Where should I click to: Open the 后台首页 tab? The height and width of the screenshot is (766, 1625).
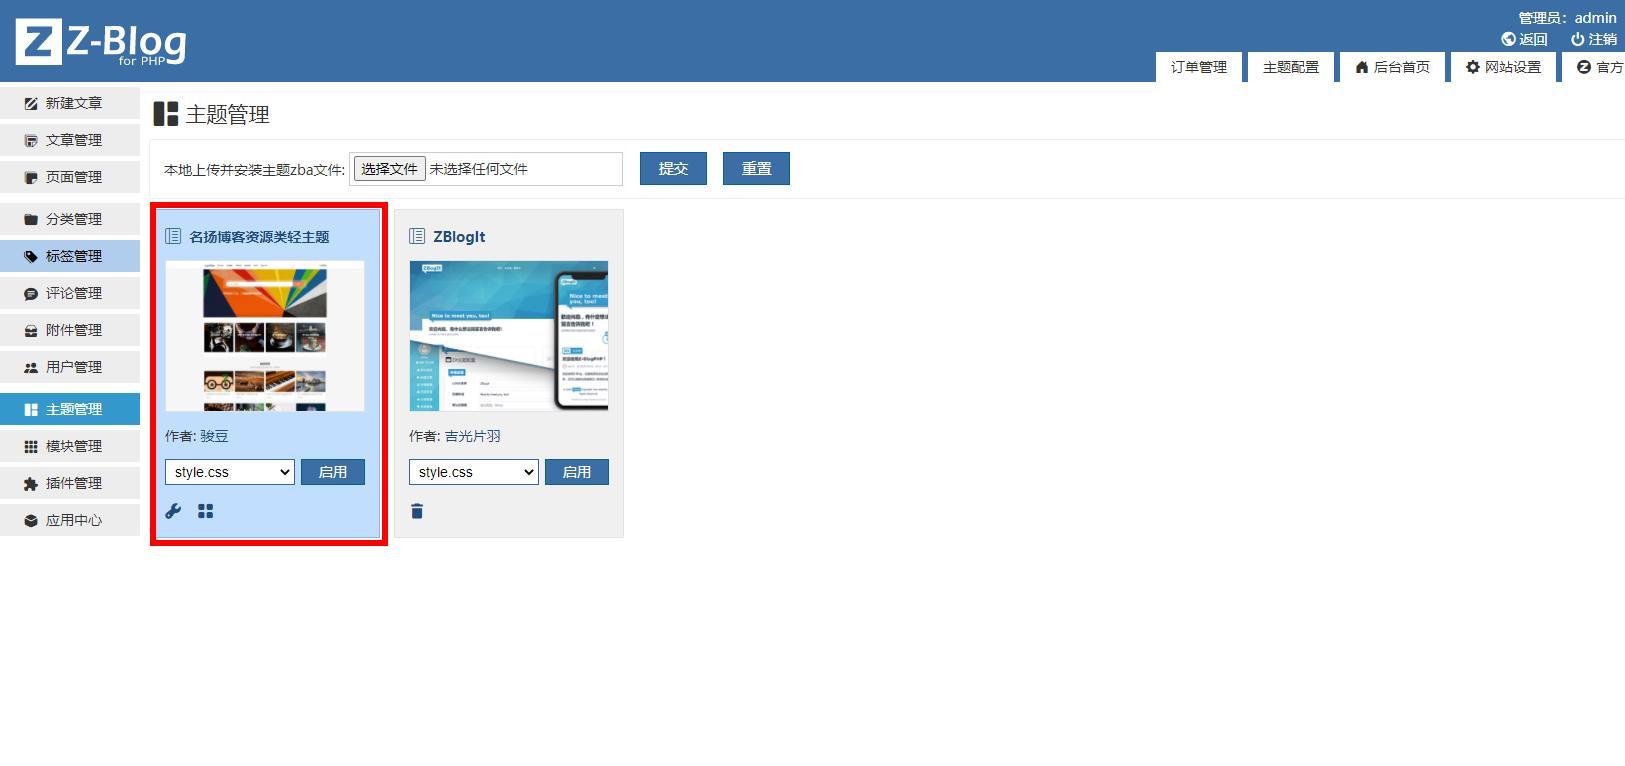1392,67
